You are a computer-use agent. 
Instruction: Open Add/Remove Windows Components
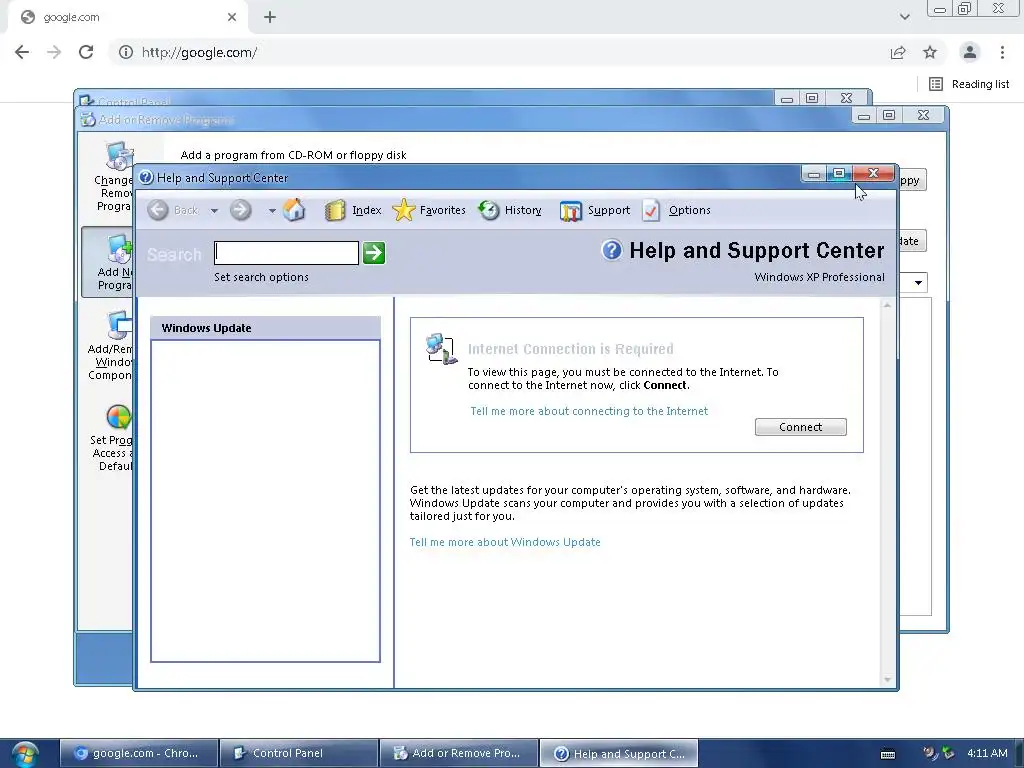coord(110,346)
